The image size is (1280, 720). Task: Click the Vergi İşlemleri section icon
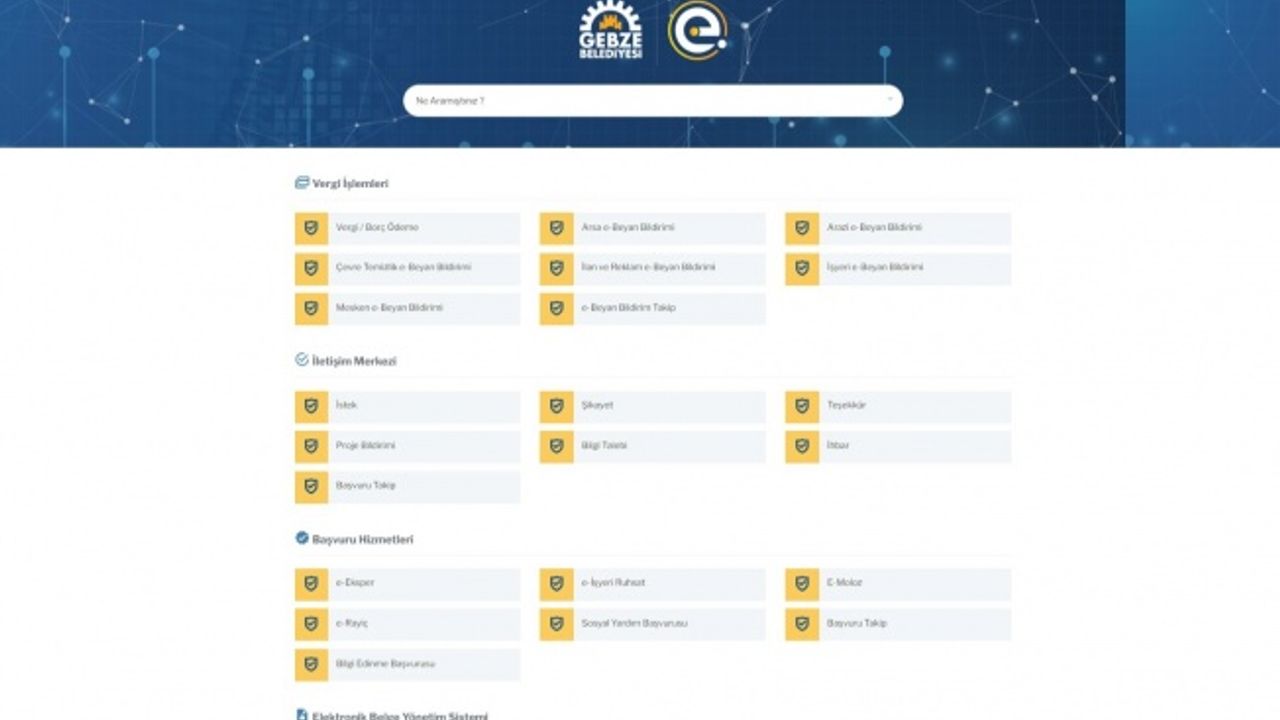click(x=302, y=183)
